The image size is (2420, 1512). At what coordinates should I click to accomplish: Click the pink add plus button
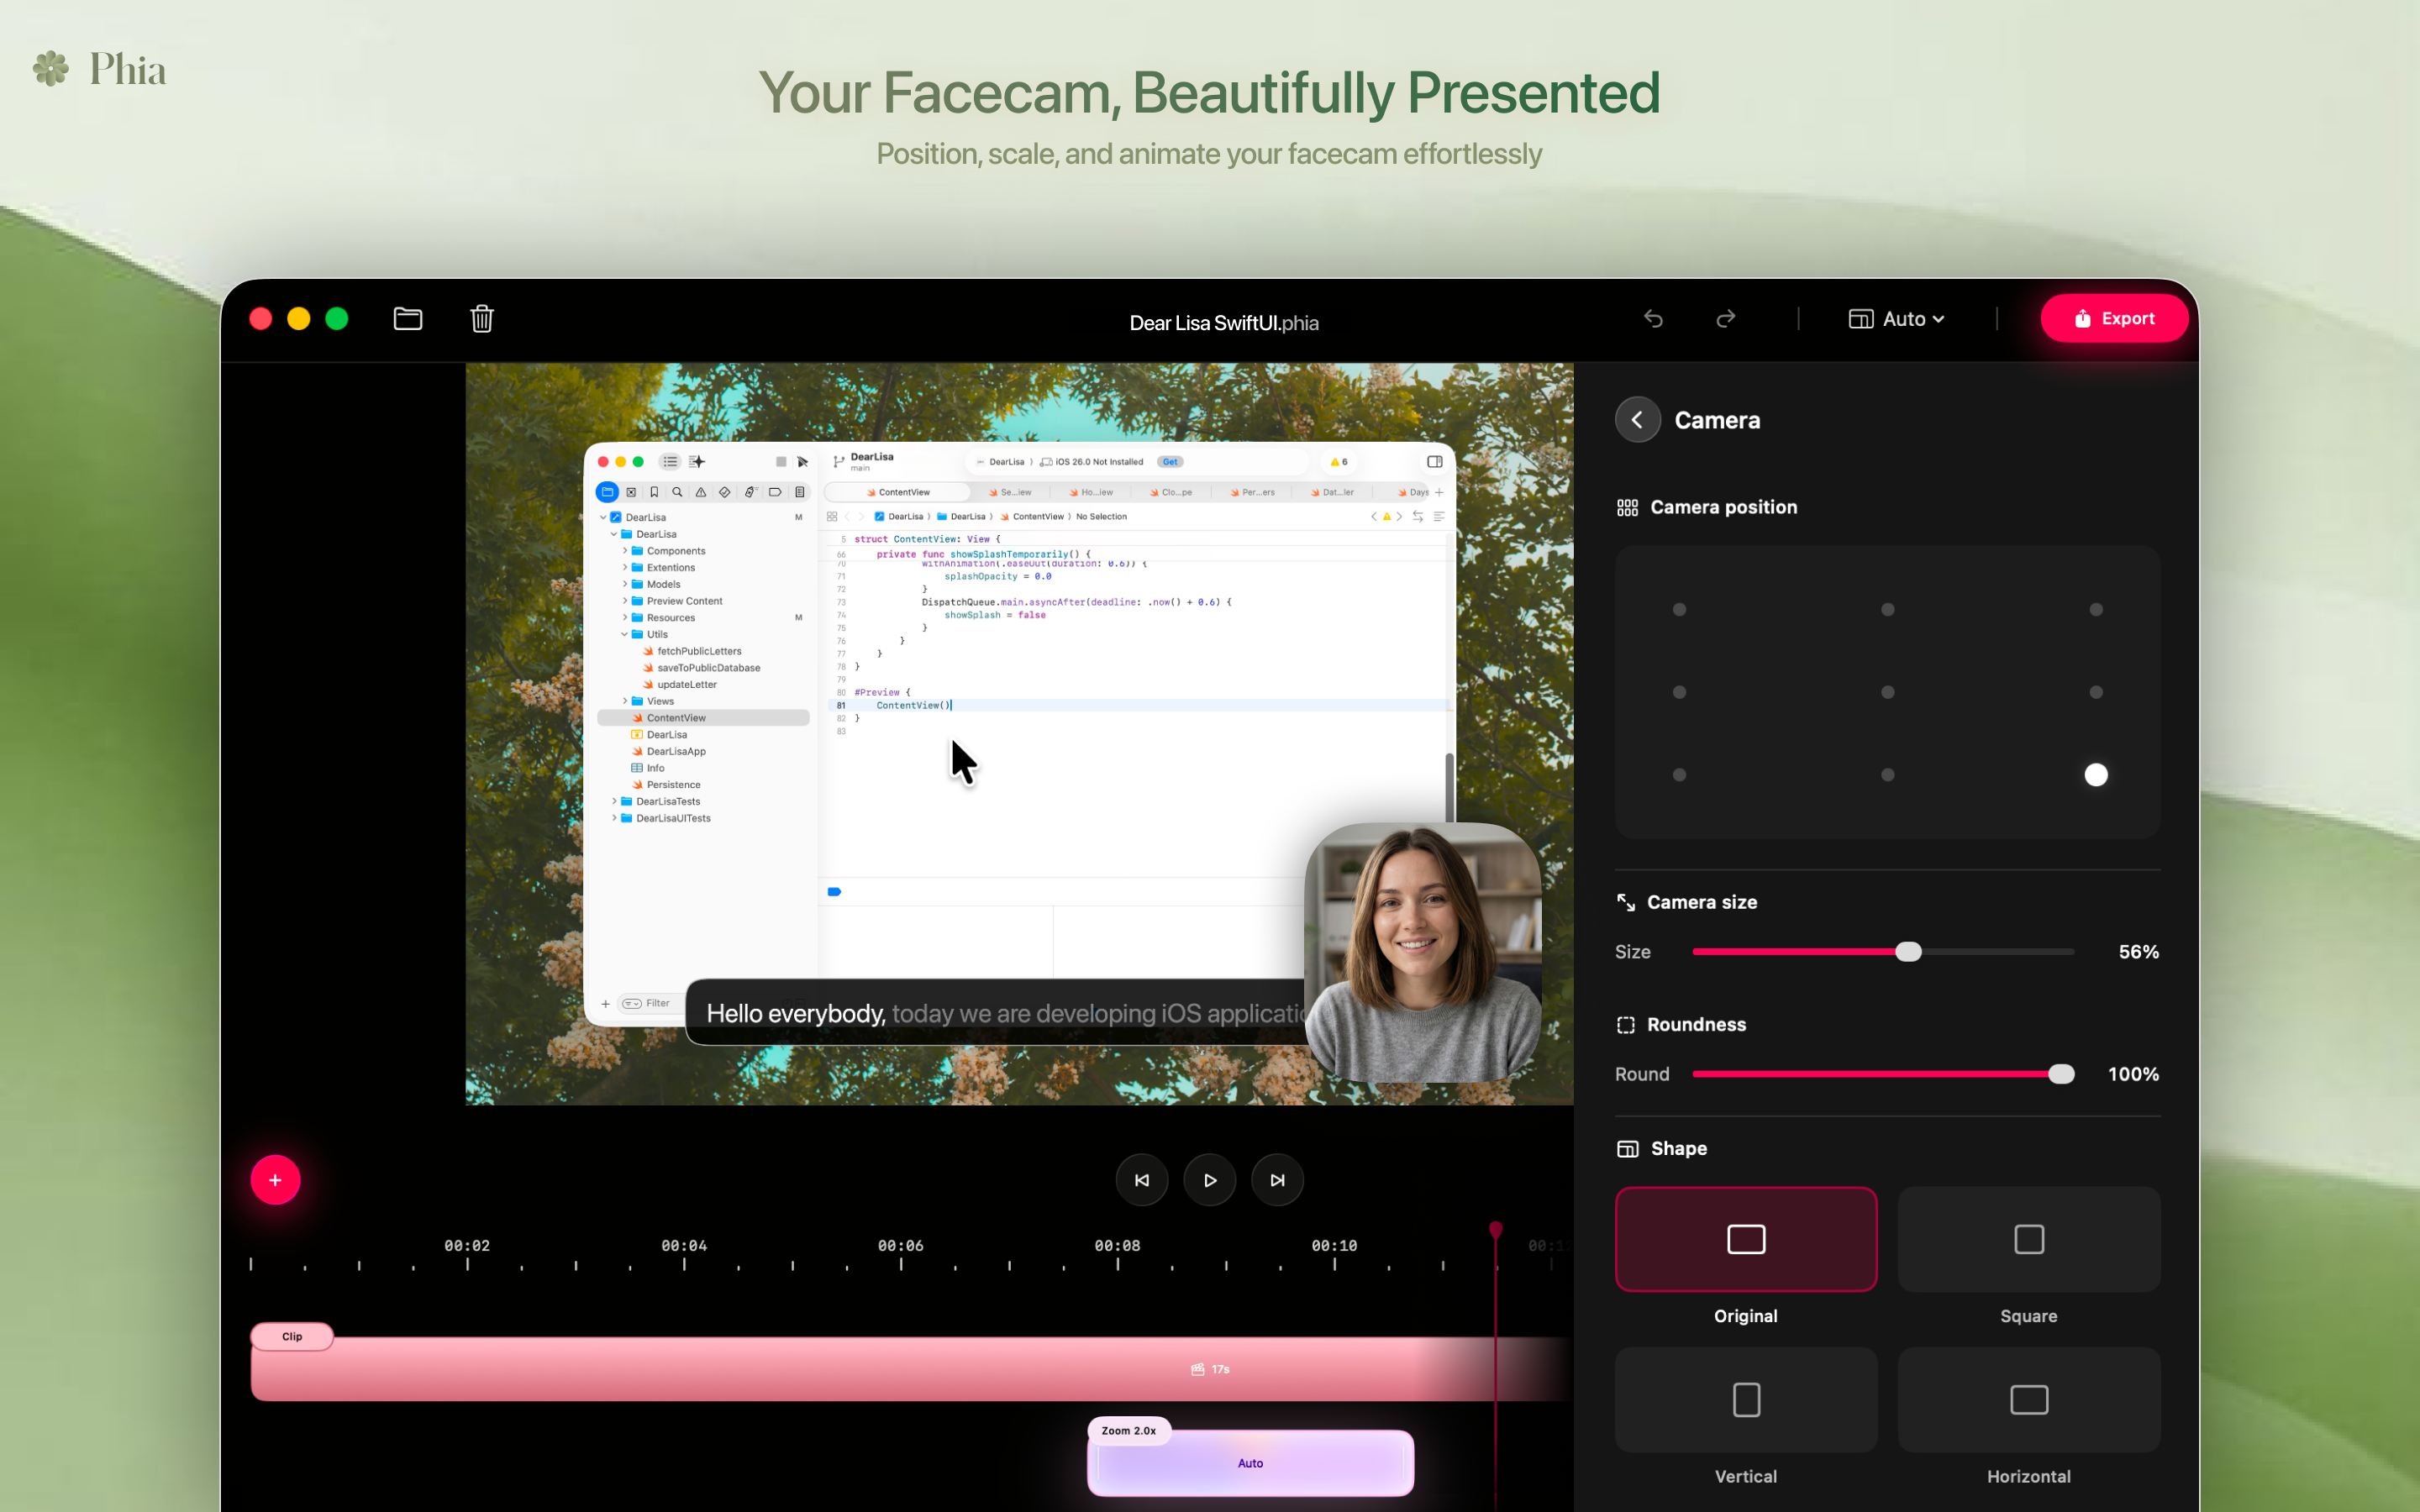[275, 1180]
